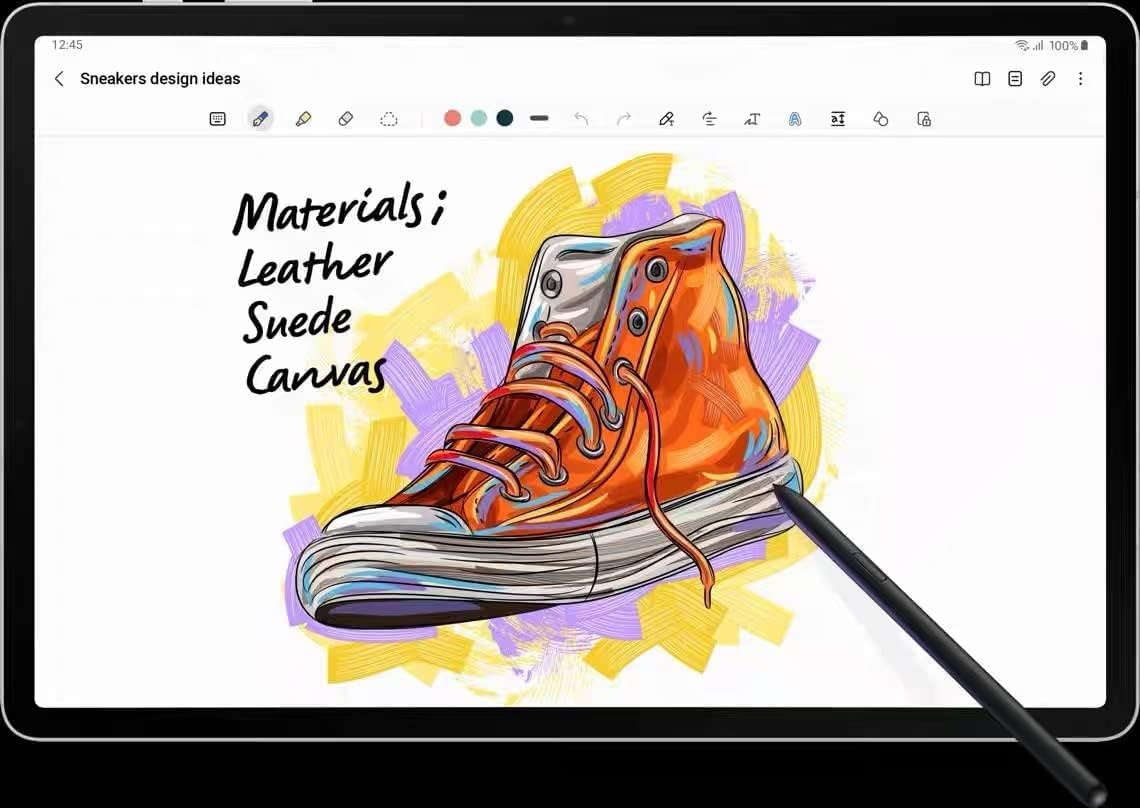Select the red color swatch

tap(452, 118)
